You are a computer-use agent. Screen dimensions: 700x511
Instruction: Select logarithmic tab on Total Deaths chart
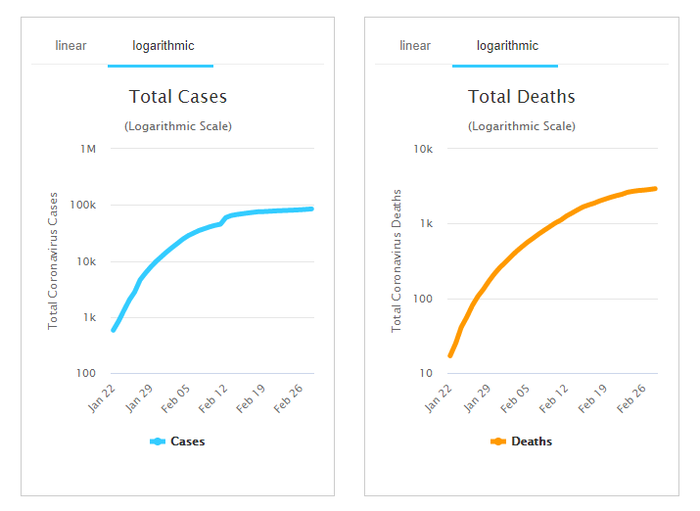507,46
